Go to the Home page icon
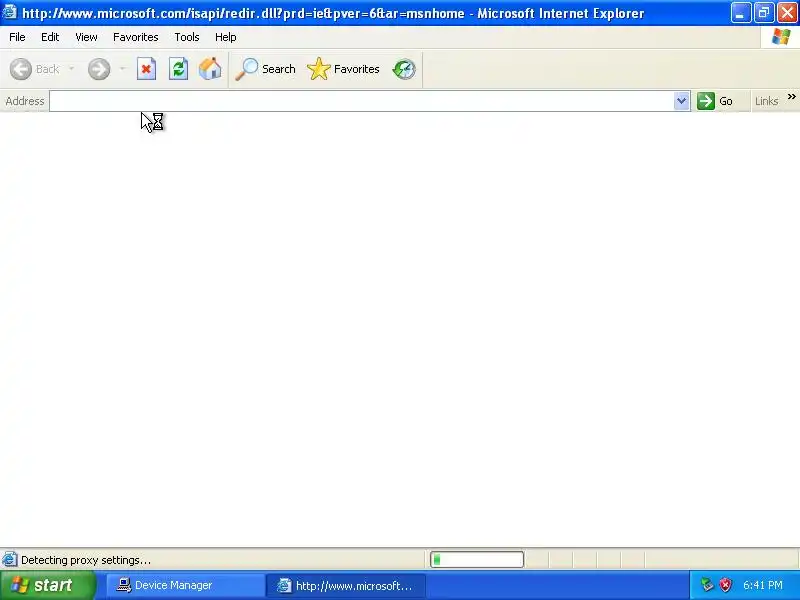 210,69
